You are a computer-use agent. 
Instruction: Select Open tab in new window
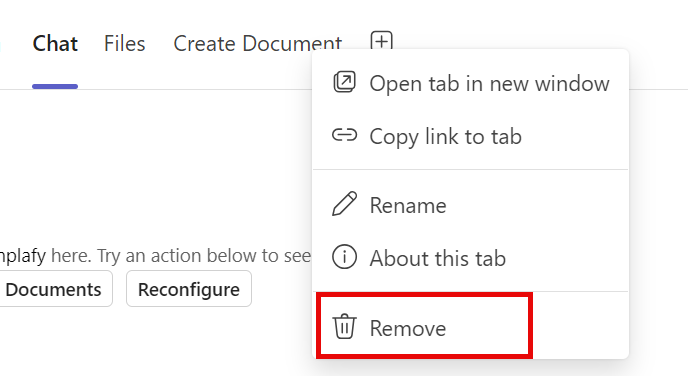click(470, 83)
